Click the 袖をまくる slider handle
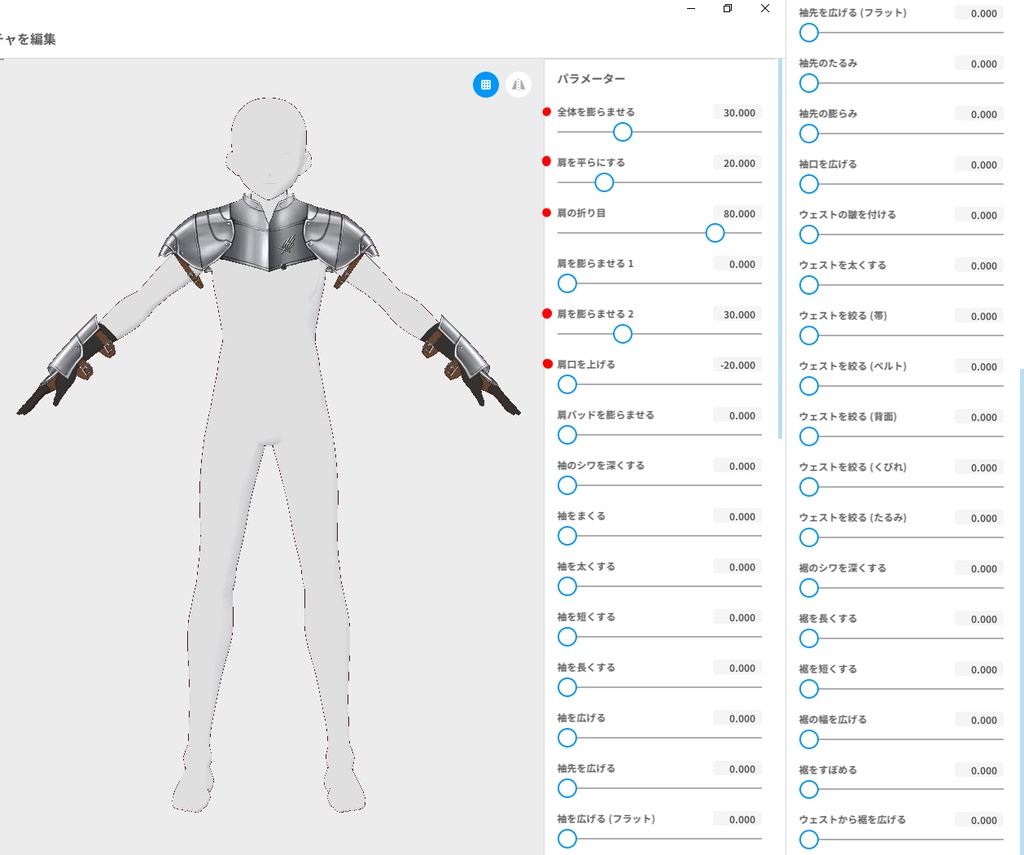This screenshot has height=855, width=1024. point(568,536)
